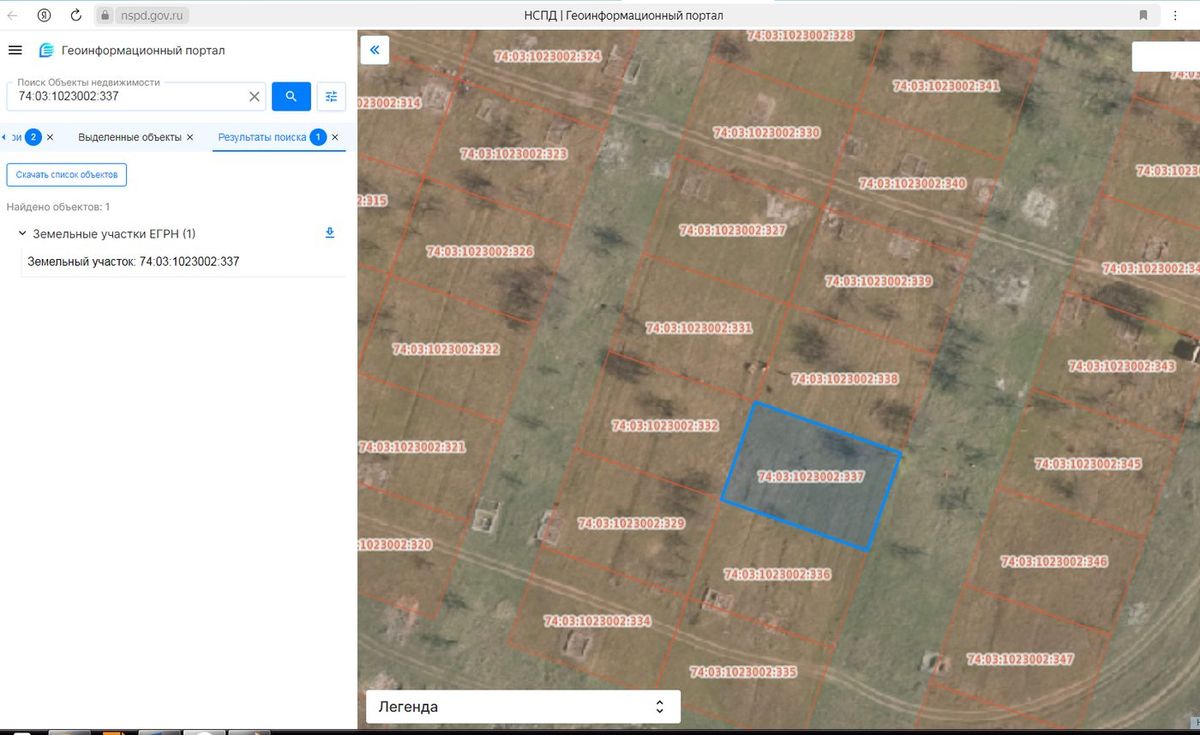Click parcel label 74:03:1023002:340 on map
Screen dimensions: 1200x735
(x=912, y=184)
